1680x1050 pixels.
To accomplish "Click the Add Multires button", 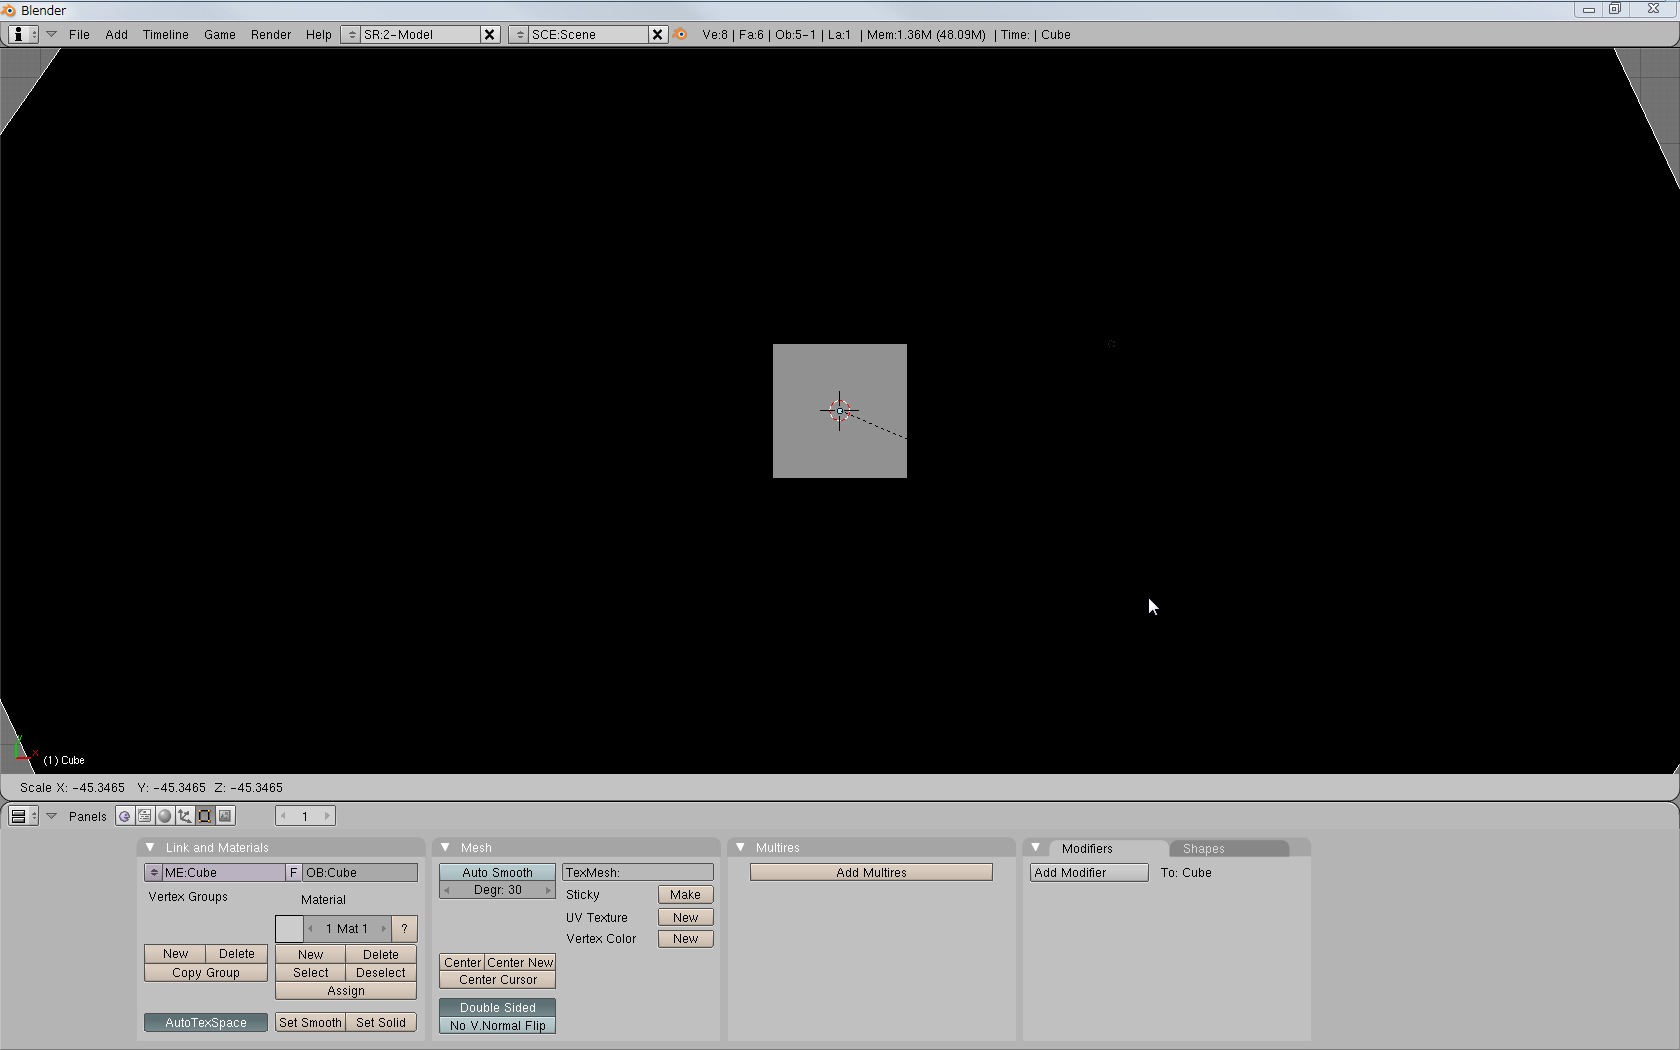I will (871, 872).
